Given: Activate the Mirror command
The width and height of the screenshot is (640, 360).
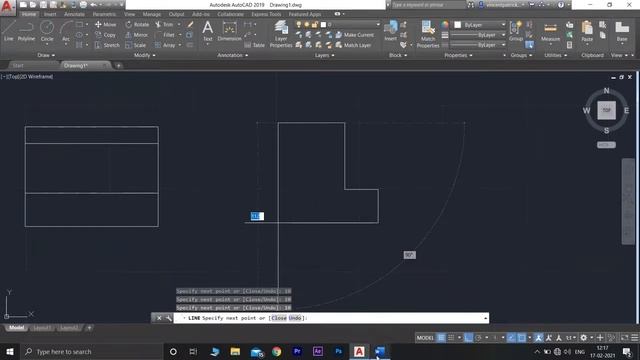Looking at the screenshot, I should [x=137, y=35].
